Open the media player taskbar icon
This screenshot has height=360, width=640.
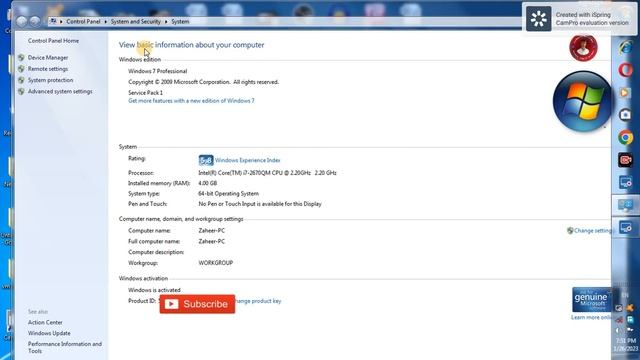[x=625, y=93]
